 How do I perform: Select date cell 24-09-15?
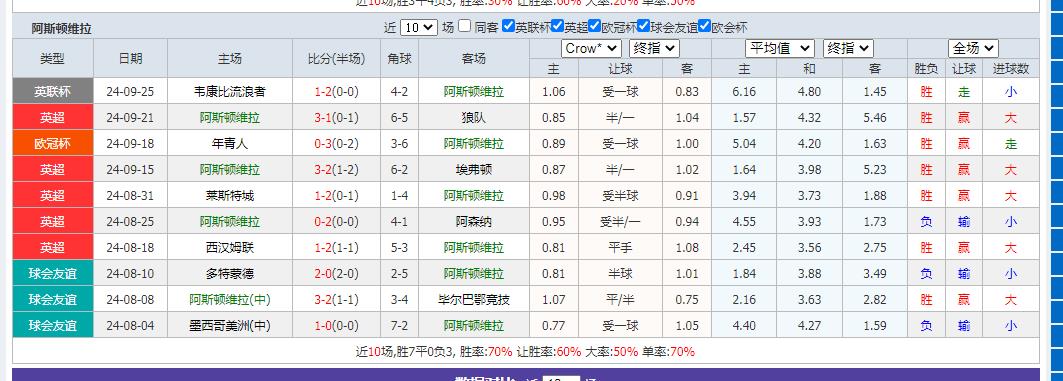click(130, 169)
